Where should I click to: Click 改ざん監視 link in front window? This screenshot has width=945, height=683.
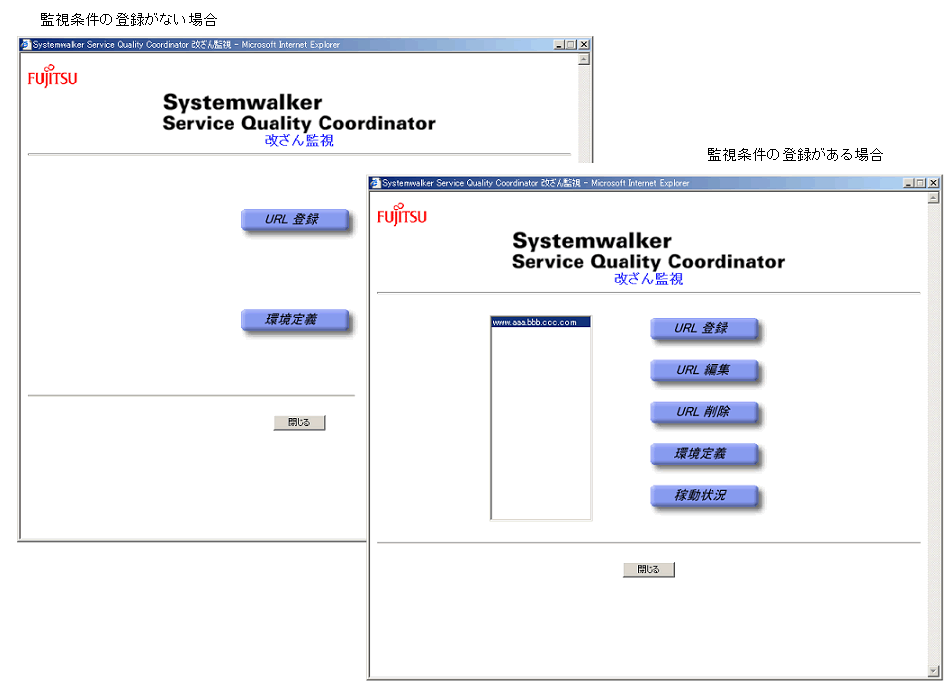tap(648, 279)
